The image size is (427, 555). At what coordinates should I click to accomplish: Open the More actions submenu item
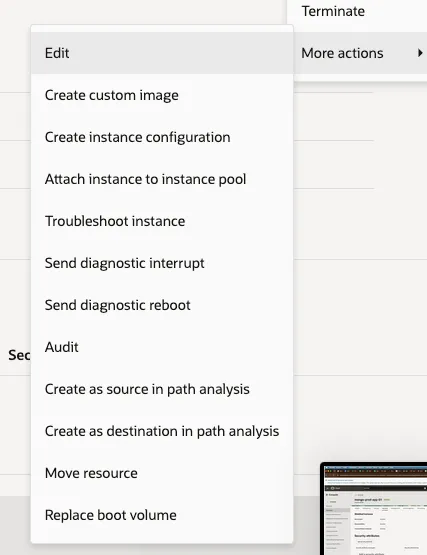(x=360, y=53)
